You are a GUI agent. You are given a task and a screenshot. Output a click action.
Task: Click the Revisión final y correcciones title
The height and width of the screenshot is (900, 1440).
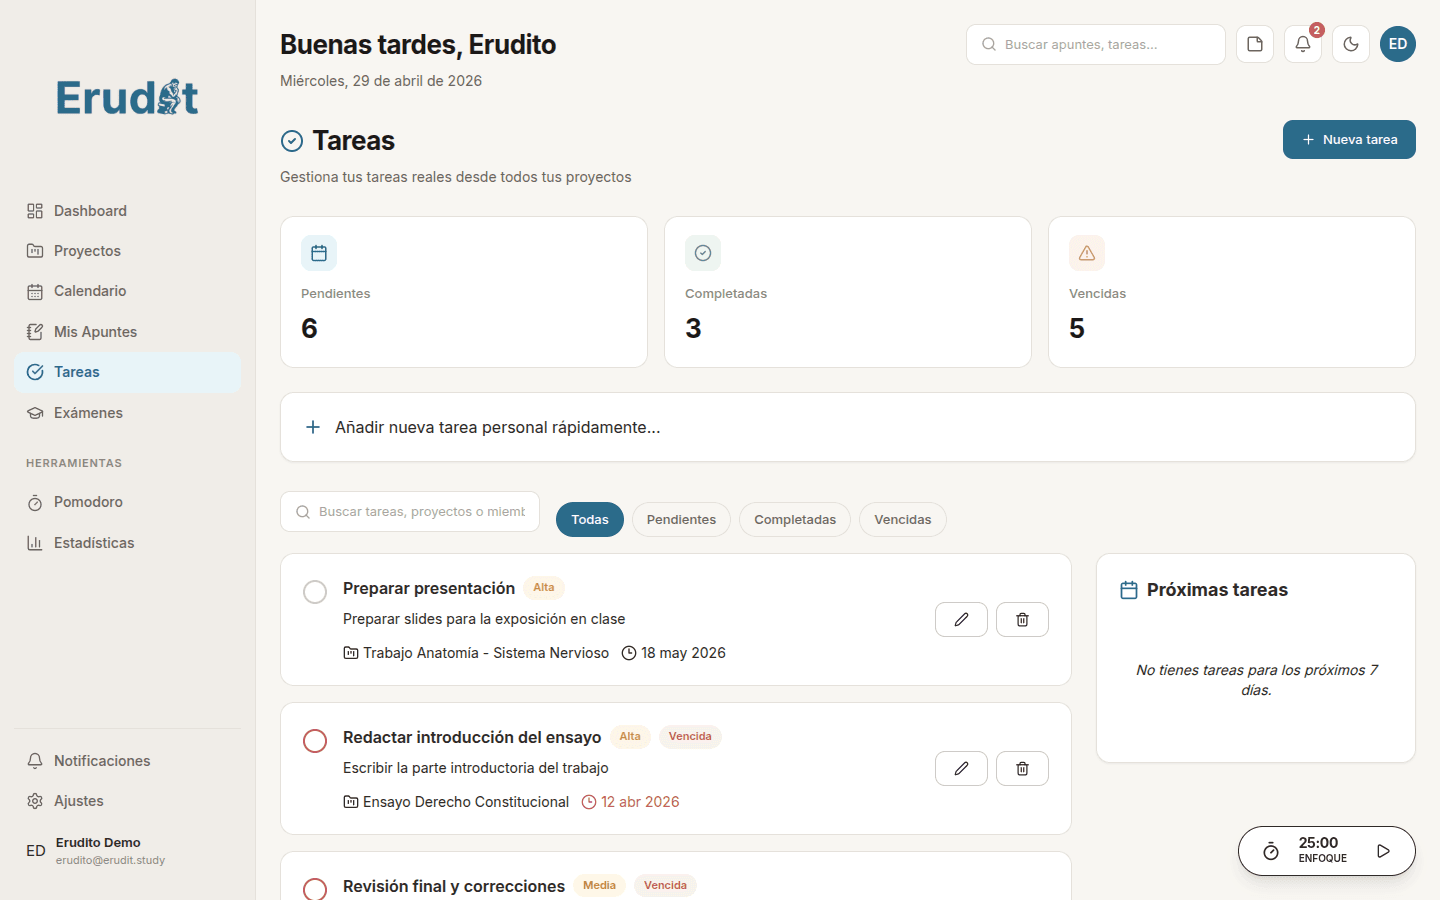click(x=454, y=886)
